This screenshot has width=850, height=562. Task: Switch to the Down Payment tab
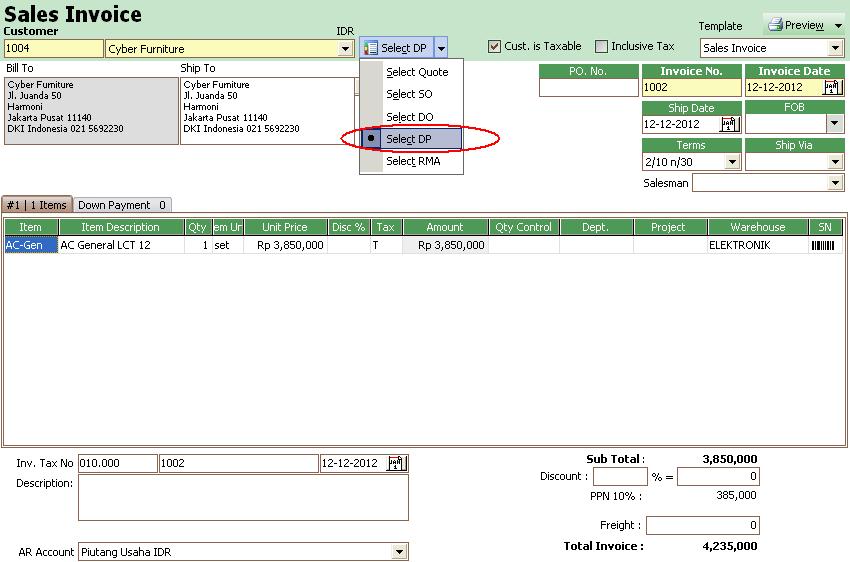122,205
